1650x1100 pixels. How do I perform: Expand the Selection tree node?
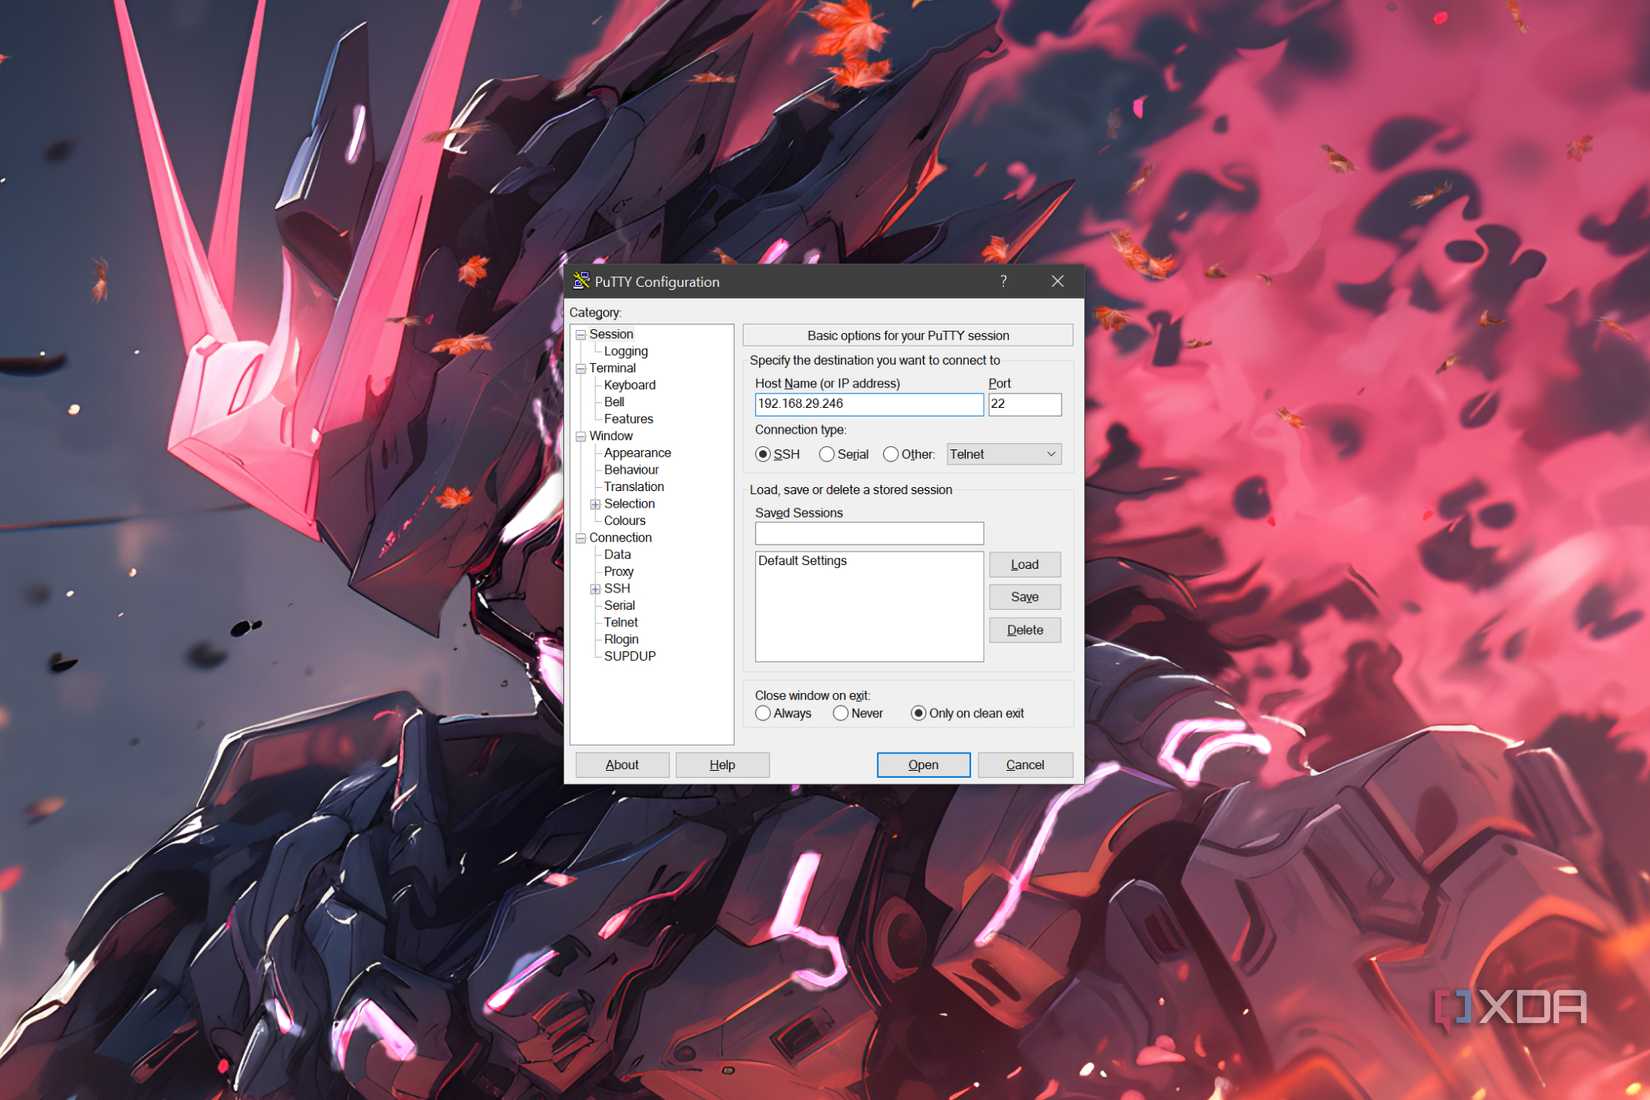tap(595, 504)
